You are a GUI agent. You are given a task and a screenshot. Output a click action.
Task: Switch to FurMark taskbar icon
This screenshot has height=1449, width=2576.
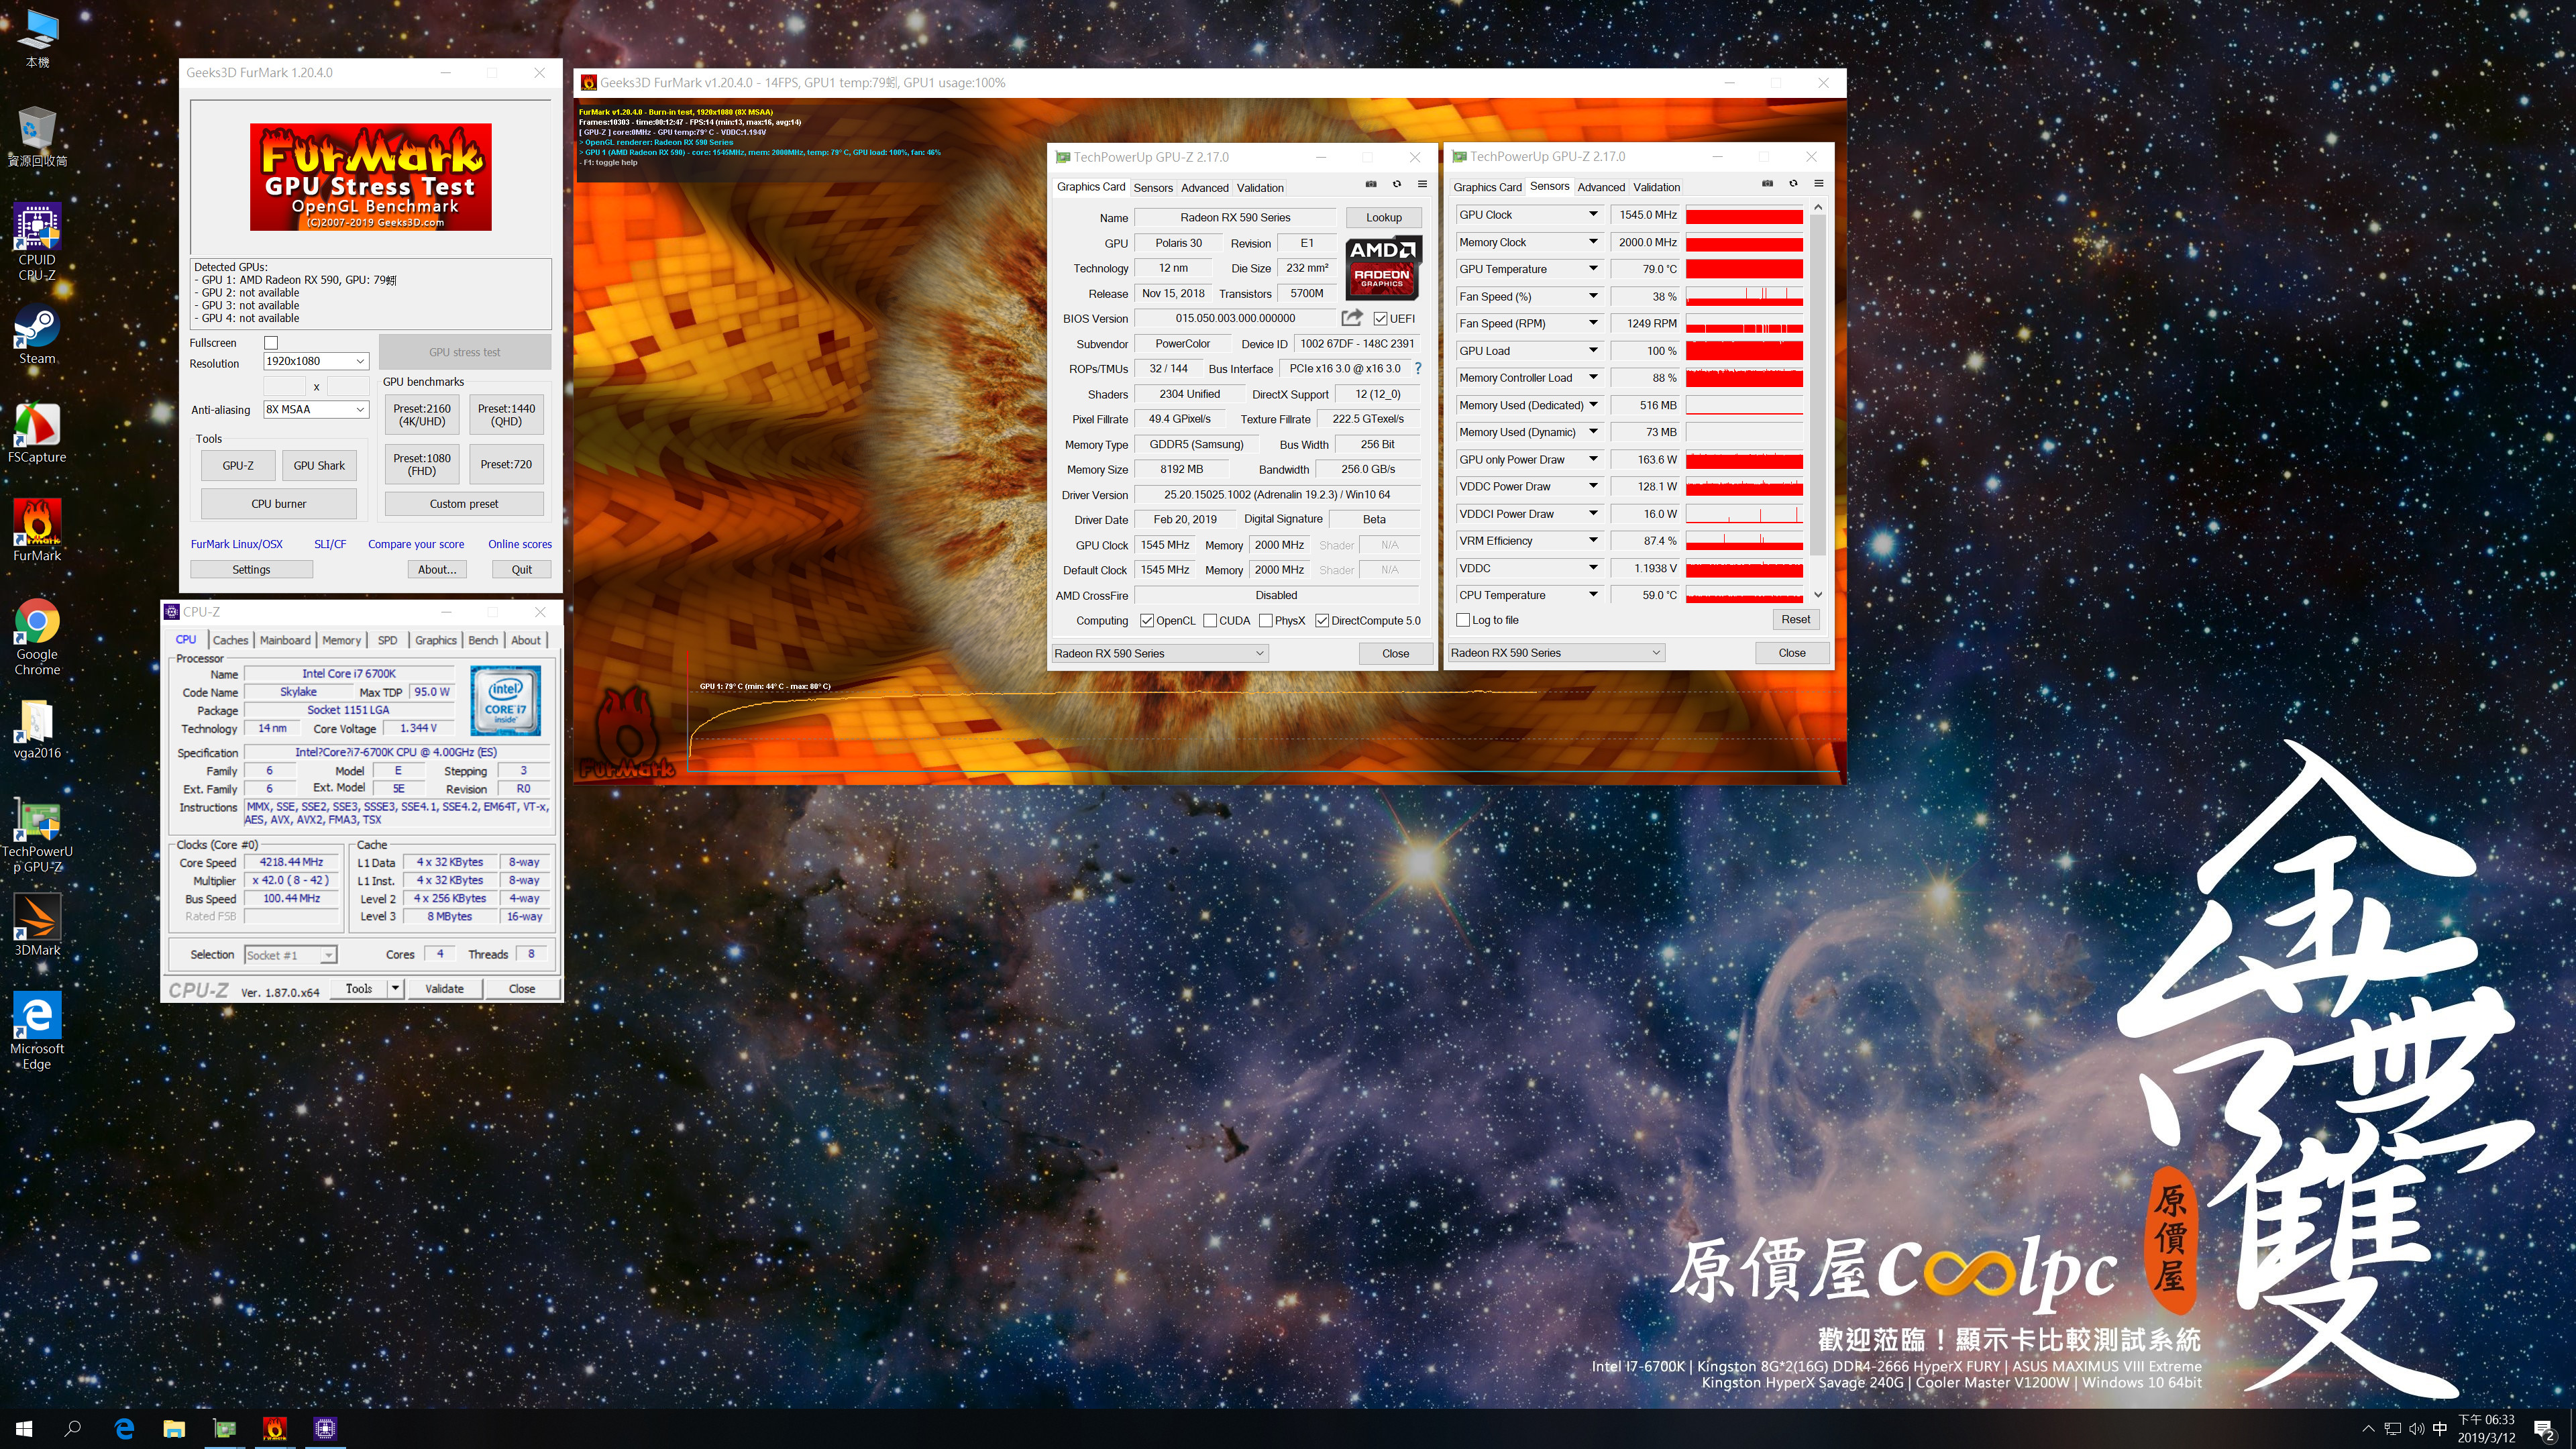[275, 1428]
